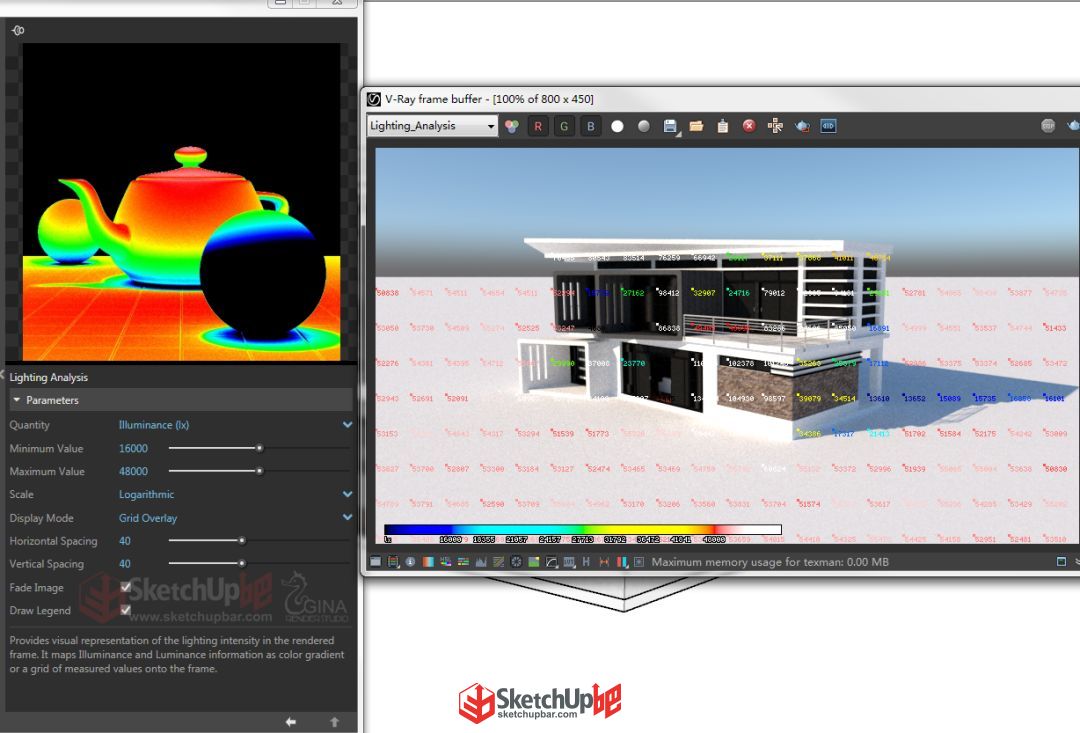Toggle background image green icon
This screenshot has height=733, width=1080.
tap(534, 561)
